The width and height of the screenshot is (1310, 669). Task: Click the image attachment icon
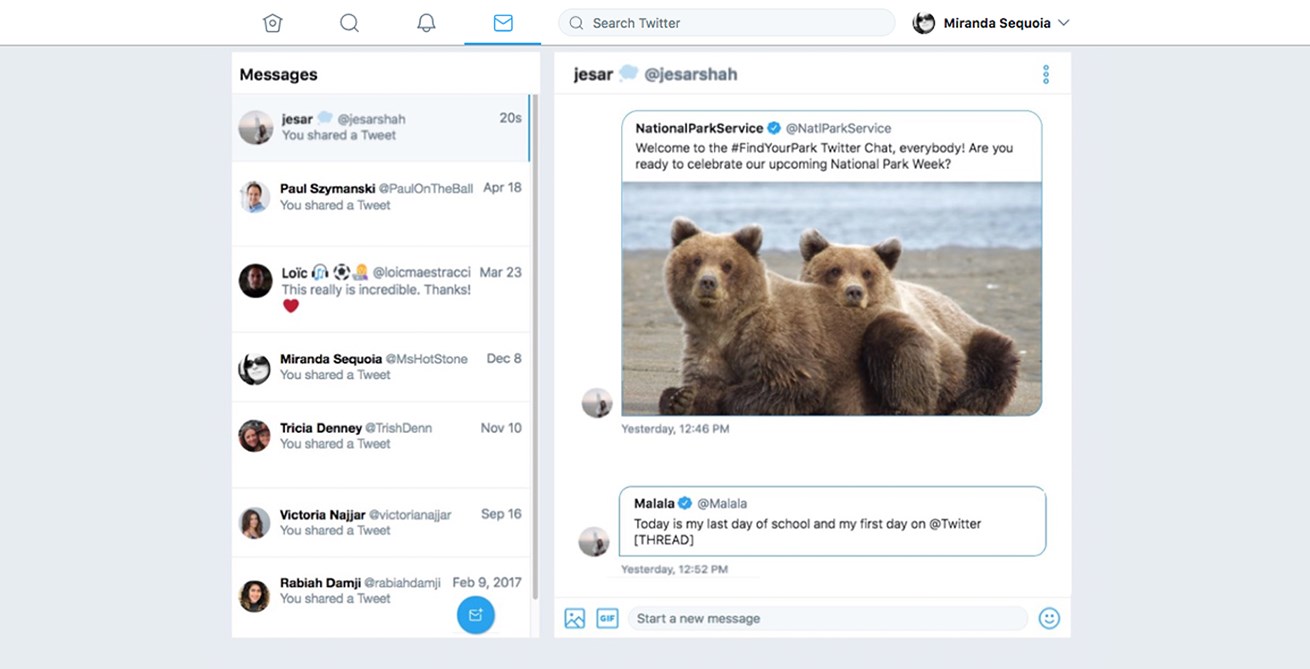click(x=574, y=618)
